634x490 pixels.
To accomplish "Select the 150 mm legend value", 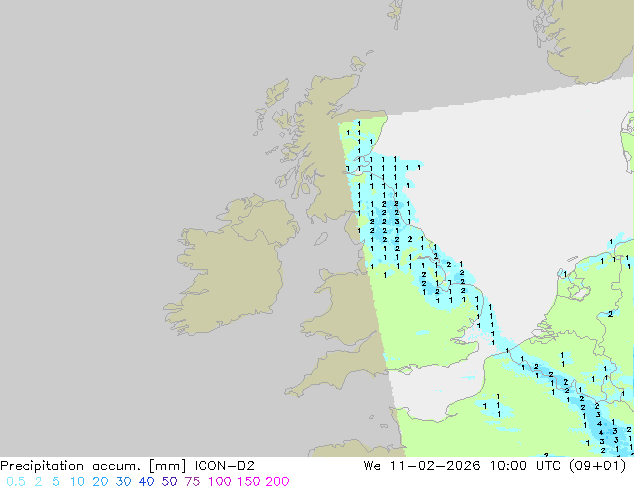I will 249,482.
